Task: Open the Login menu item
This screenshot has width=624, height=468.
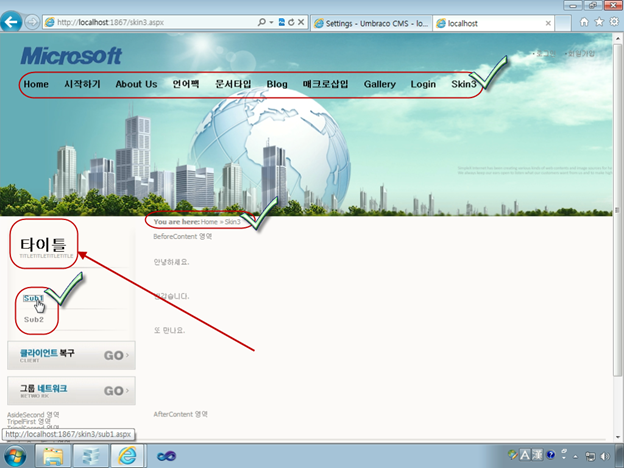Action: pos(423,84)
